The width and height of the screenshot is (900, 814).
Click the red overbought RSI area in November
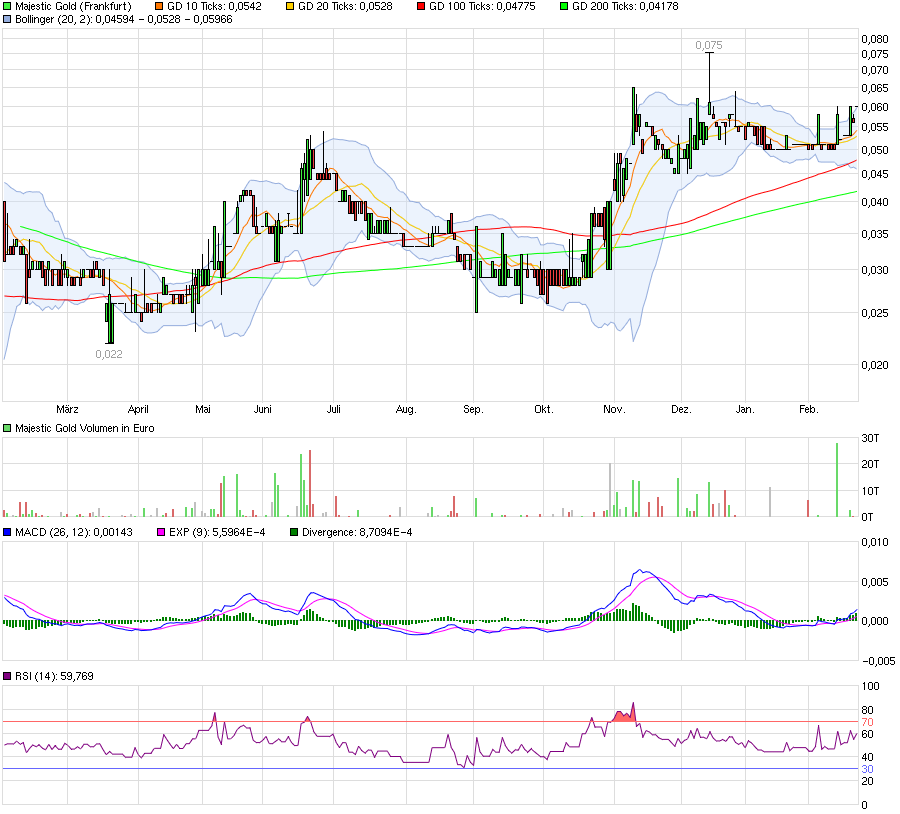pyautogui.click(x=624, y=716)
